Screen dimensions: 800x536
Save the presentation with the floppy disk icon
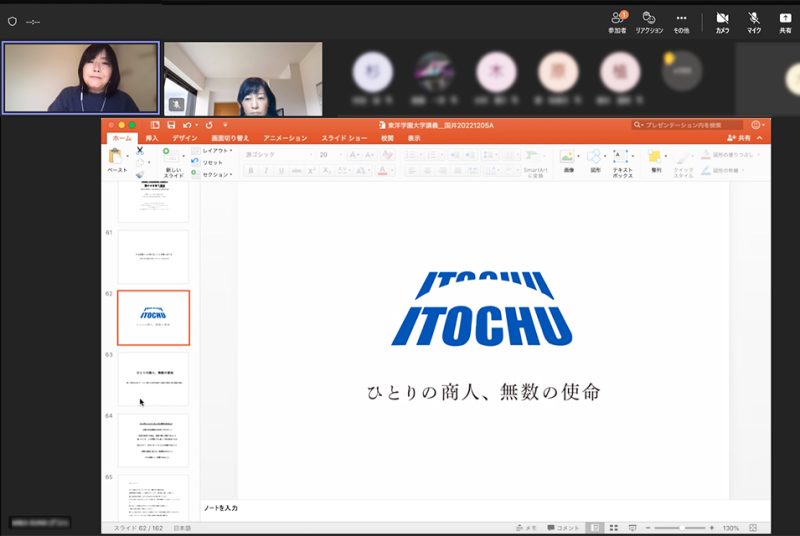pyautogui.click(x=171, y=125)
